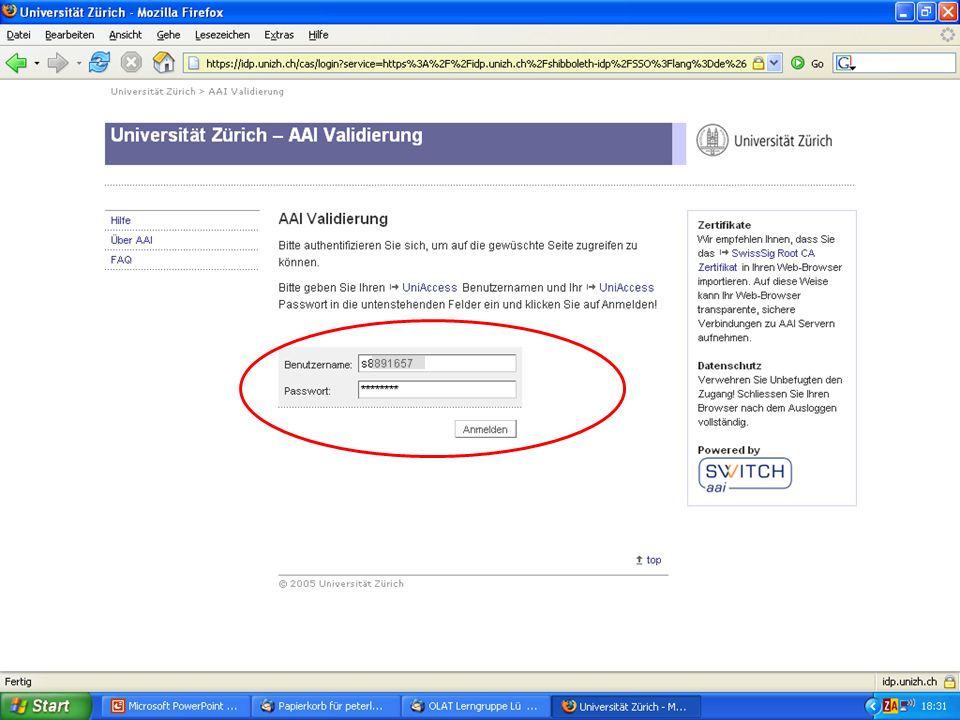
Task: Expand hidden tray icons arrow
Action: click(x=873, y=707)
